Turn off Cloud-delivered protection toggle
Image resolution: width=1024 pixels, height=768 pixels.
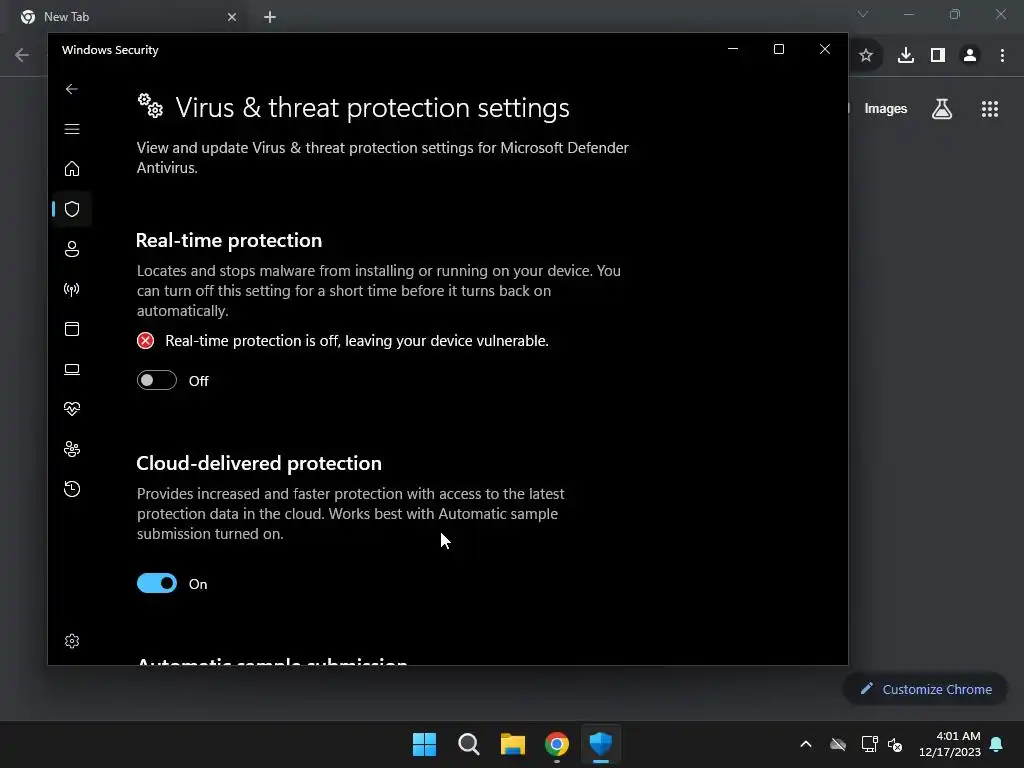pyautogui.click(x=157, y=583)
